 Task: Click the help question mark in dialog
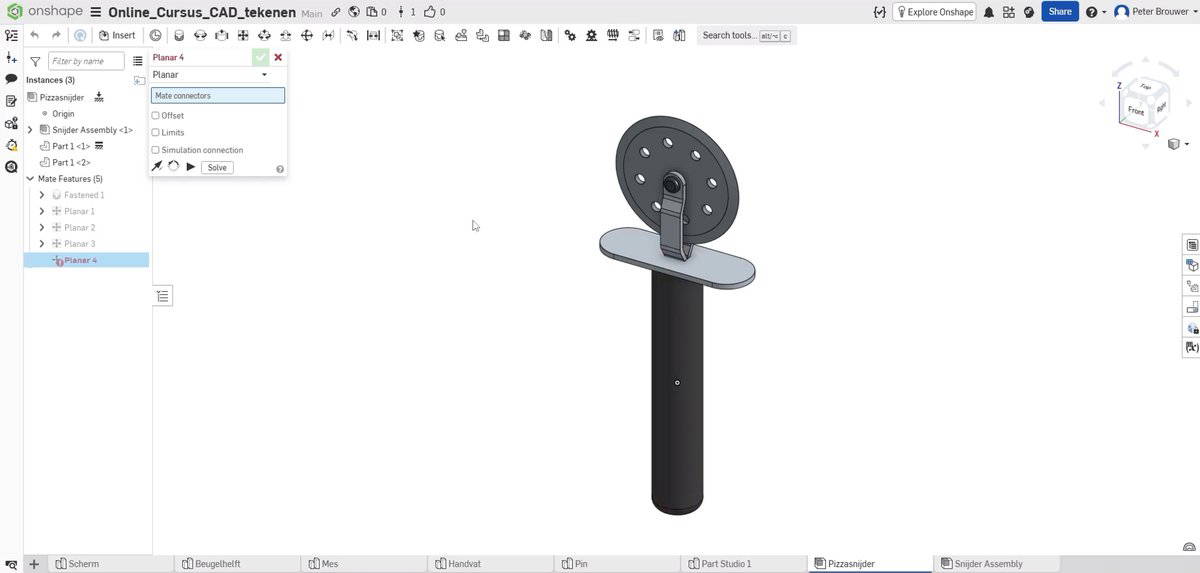click(279, 169)
